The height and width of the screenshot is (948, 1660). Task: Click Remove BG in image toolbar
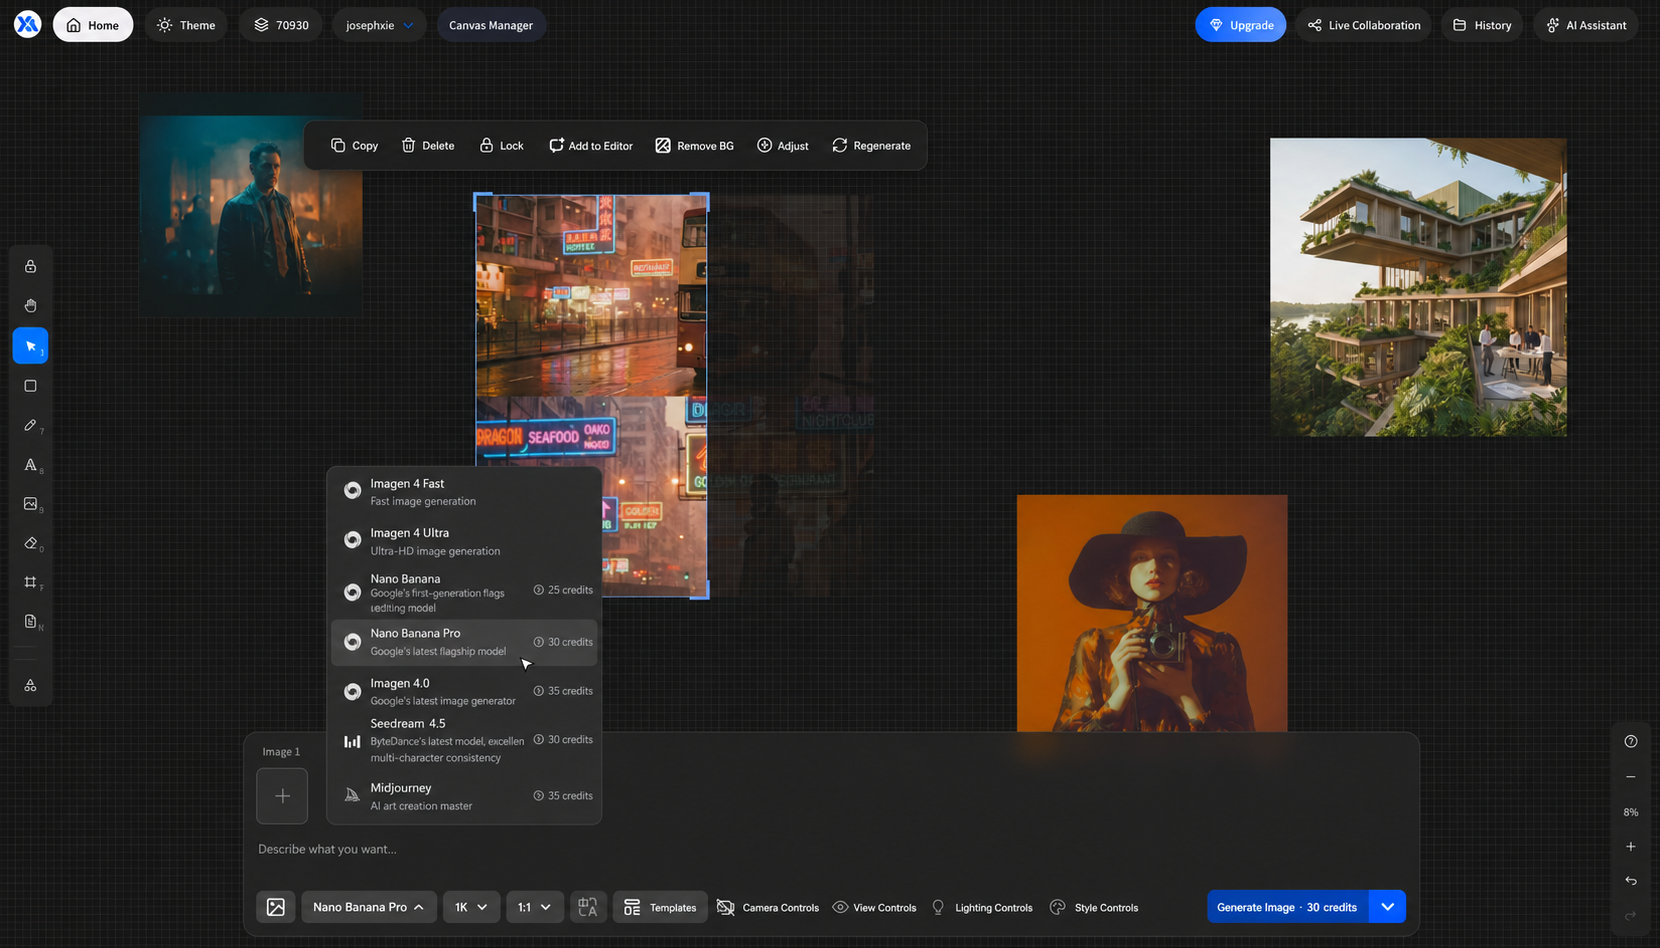click(x=694, y=146)
